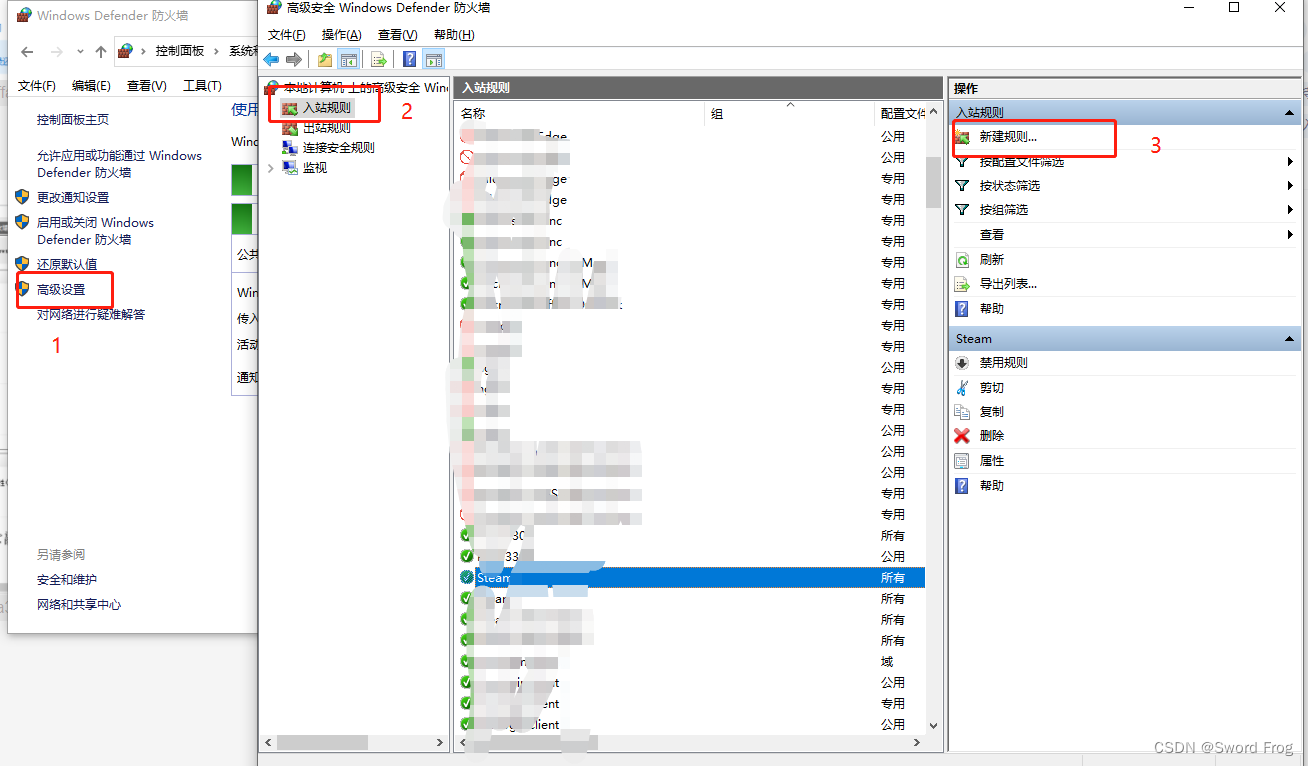Click 对网络进行疑难解答 link
Image resolution: width=1308 pixels, height=766 pixels.
(x=91, y=314)
